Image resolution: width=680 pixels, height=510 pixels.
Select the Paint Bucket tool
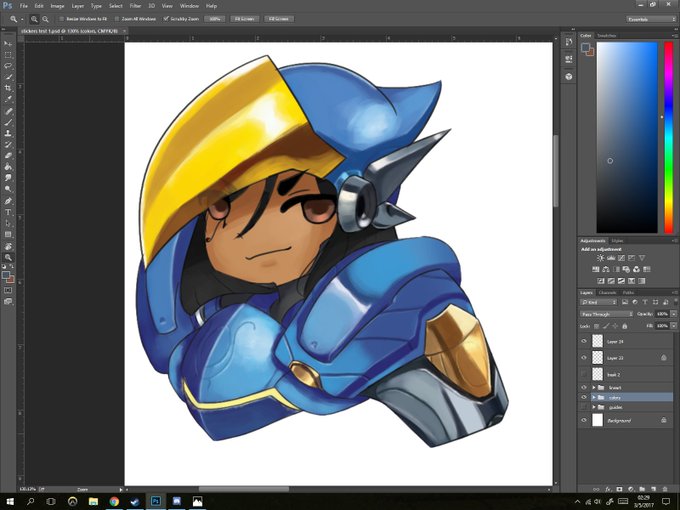coord(8,167)
